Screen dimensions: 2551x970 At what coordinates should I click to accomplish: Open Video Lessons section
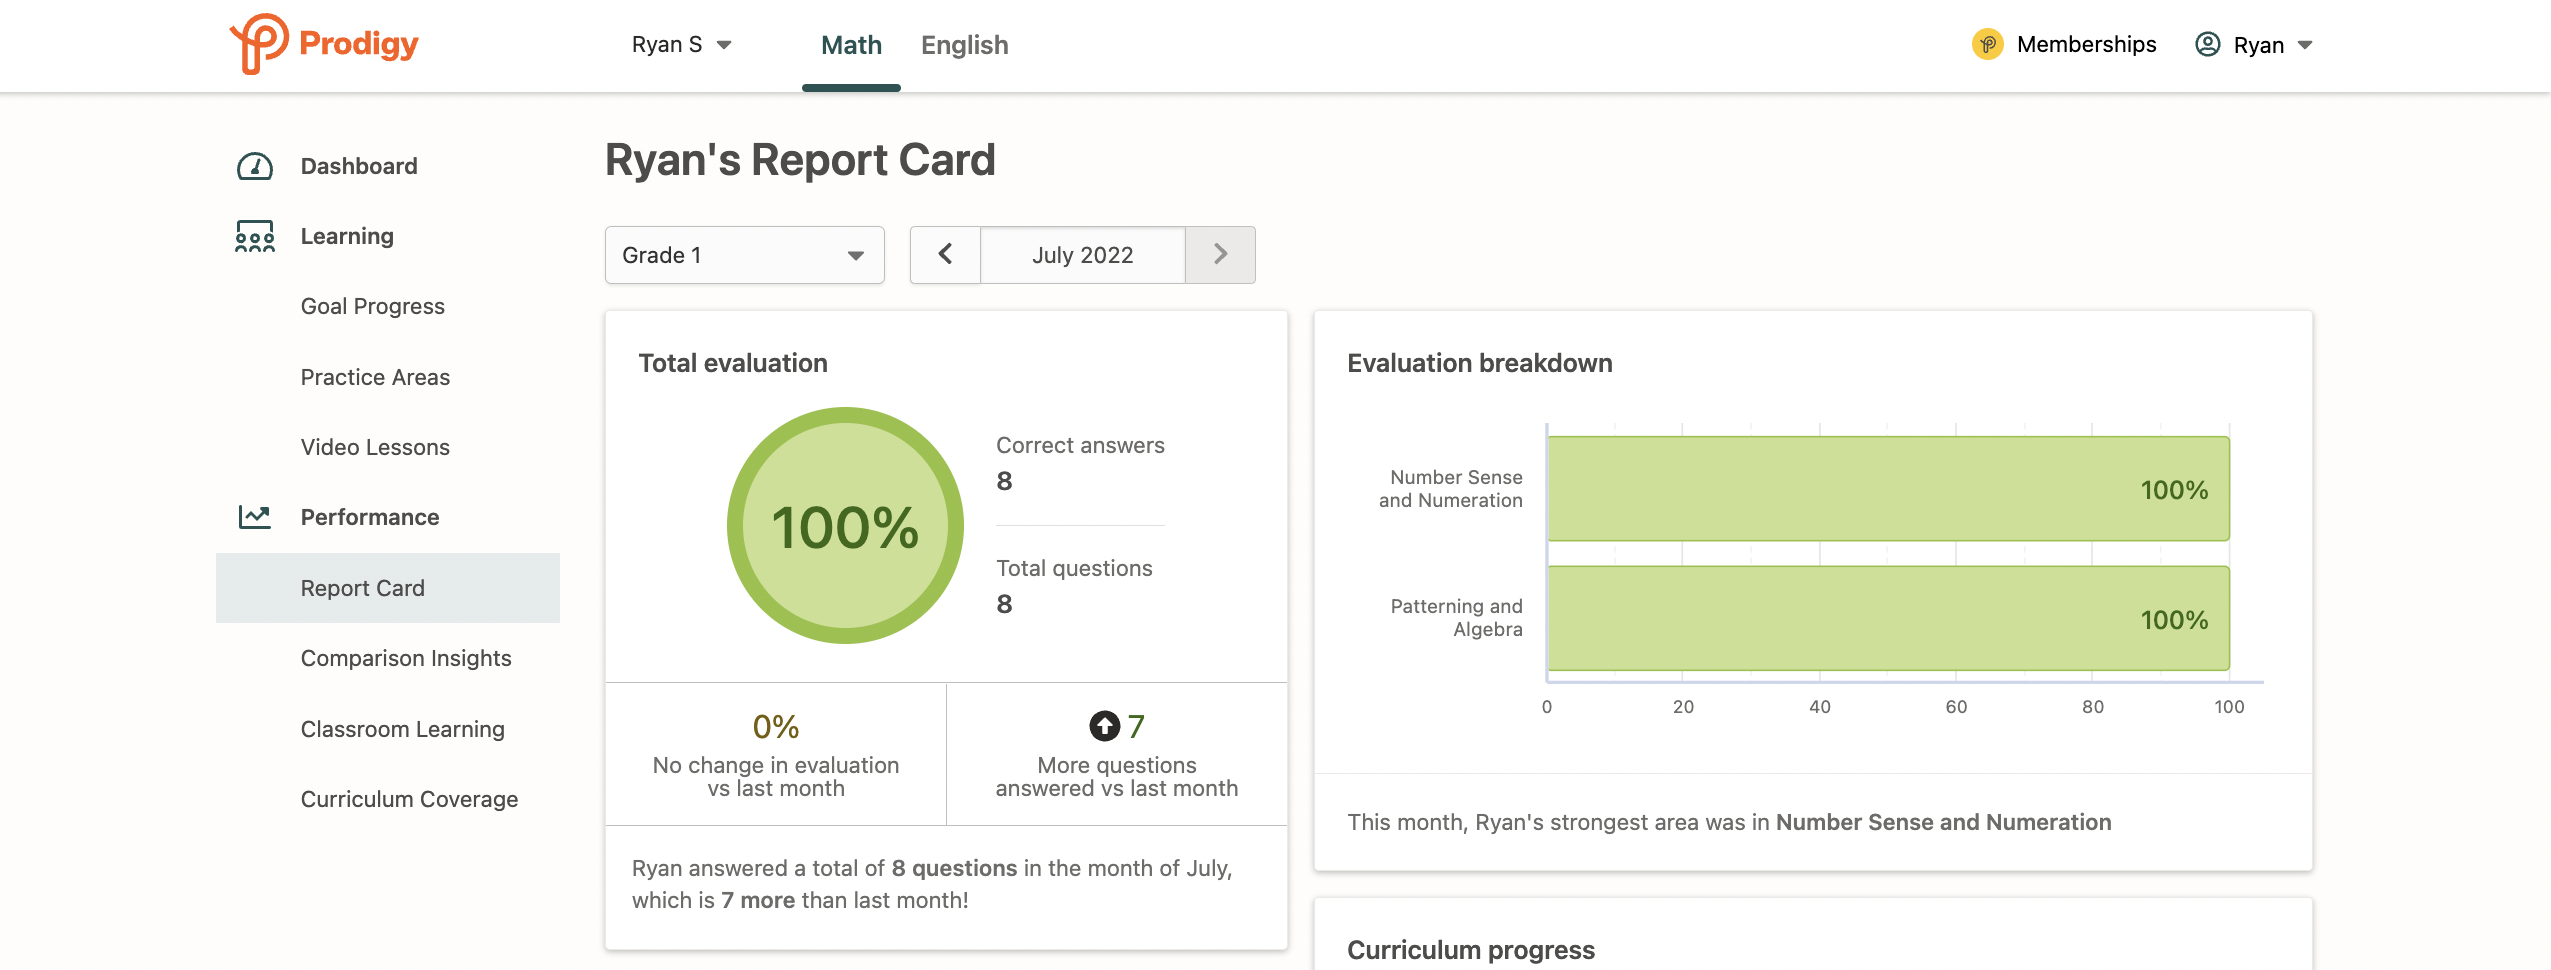[x=375, y=447]
